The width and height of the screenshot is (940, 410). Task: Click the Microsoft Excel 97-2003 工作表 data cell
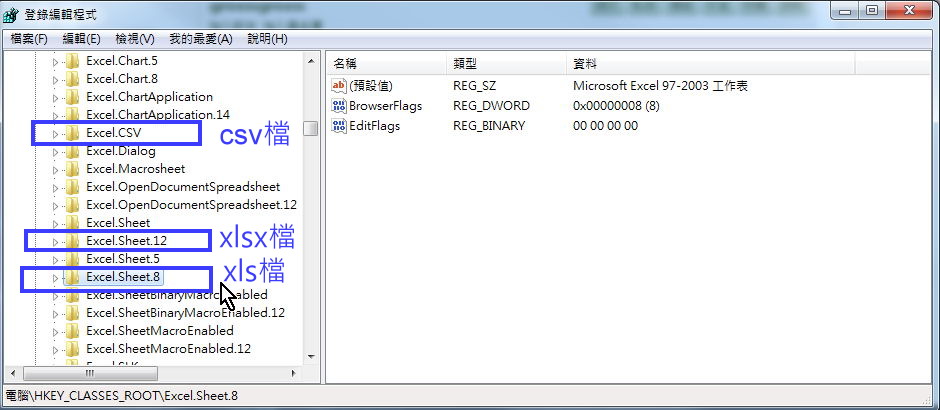point(660,86)
